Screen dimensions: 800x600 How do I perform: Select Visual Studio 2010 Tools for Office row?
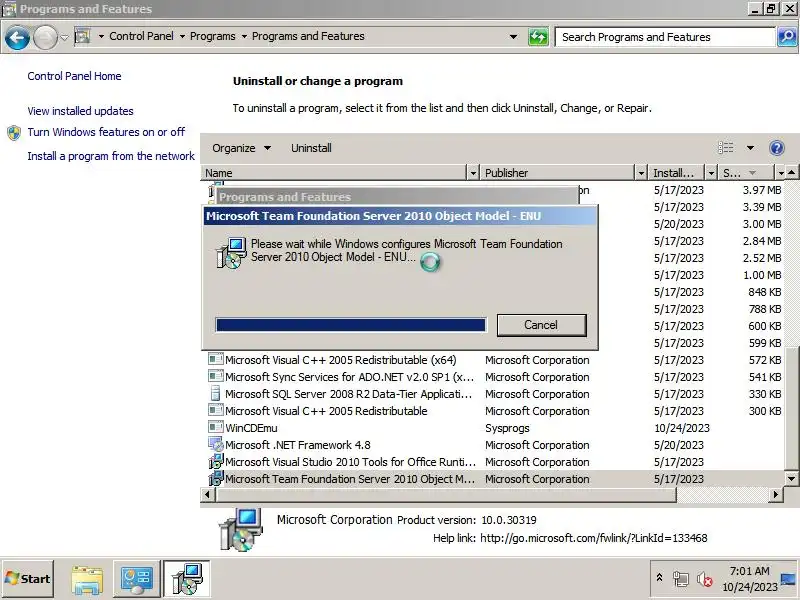click(492, 462)
